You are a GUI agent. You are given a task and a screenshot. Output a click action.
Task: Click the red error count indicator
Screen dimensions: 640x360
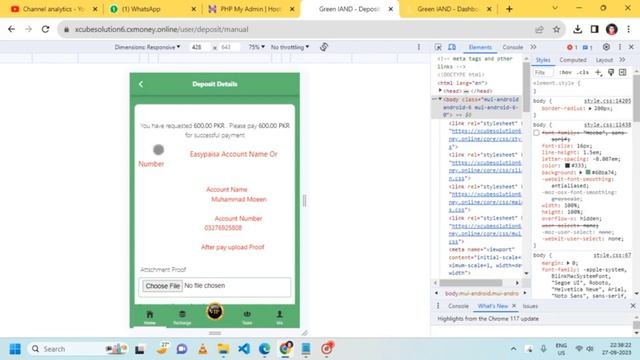click(572, 47)
